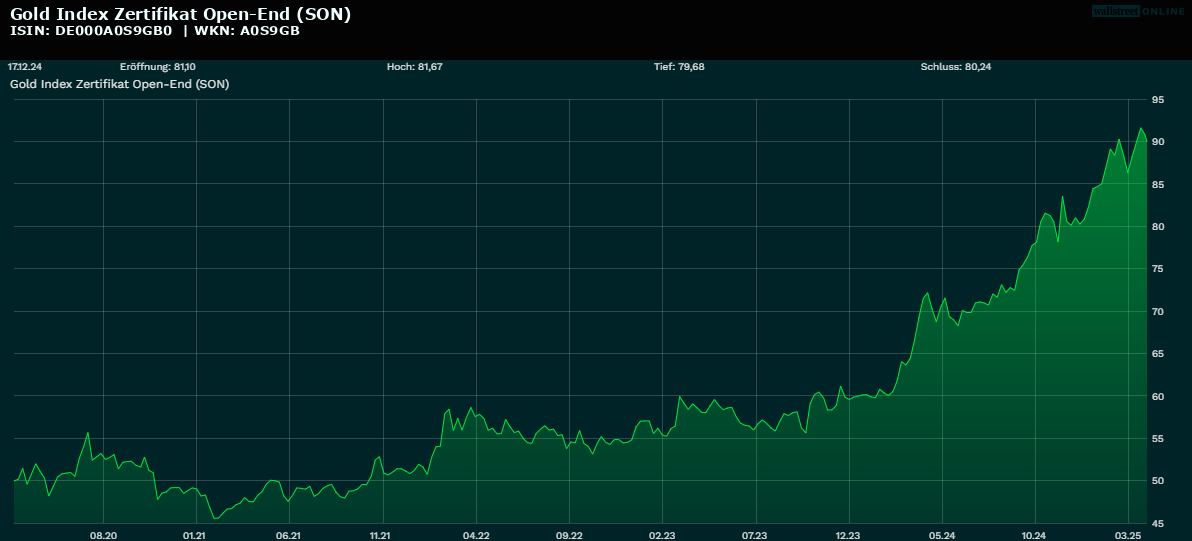
Task: Click the y-axis label 45
Action: (1158, 524)
